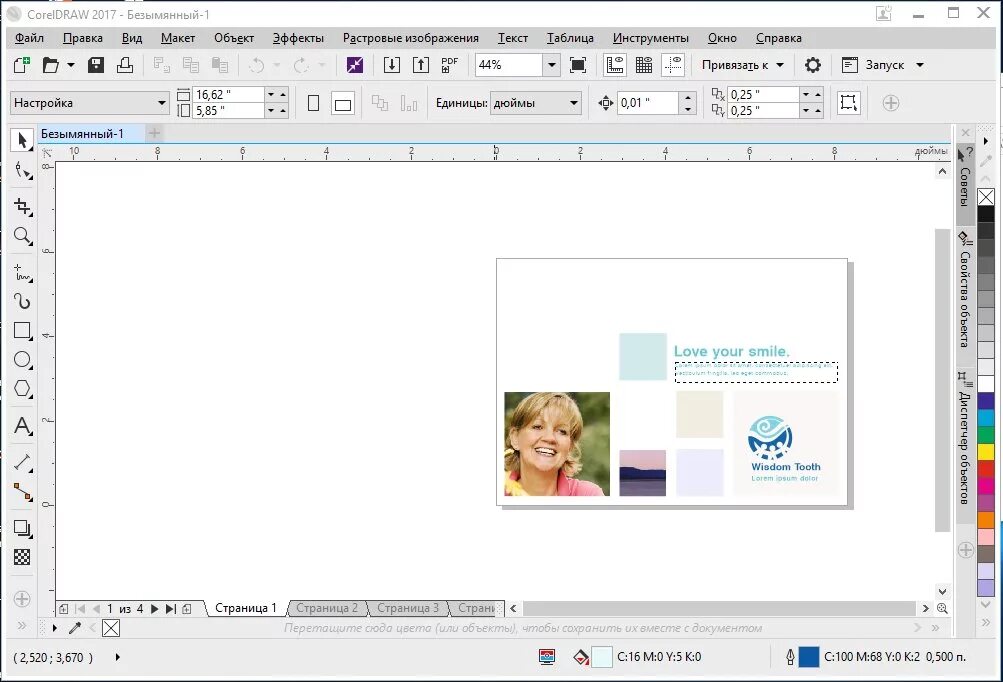
Task: Open the Макет menu
Action: 177,38
